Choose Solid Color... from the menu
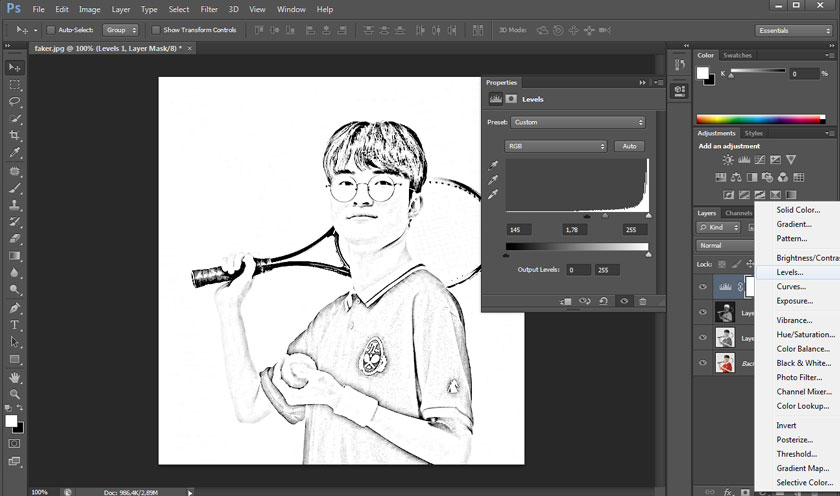 798,210
